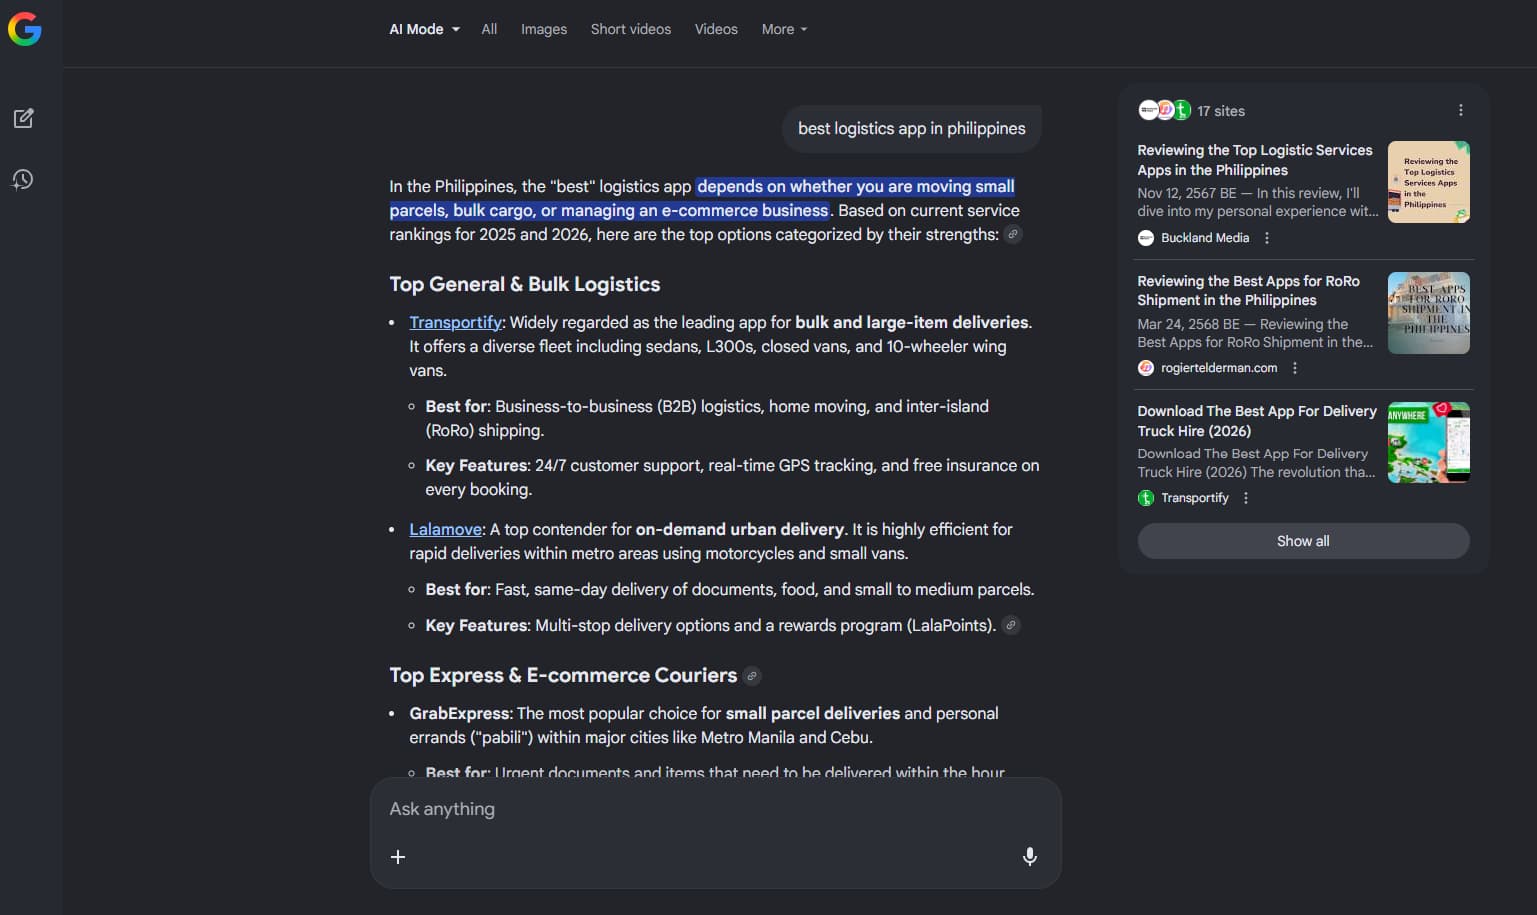This screenshot has width=1537, height=915.
Task: Click the Delivery Truck Hire article thumbnail
Action: tap(1428, 442)
